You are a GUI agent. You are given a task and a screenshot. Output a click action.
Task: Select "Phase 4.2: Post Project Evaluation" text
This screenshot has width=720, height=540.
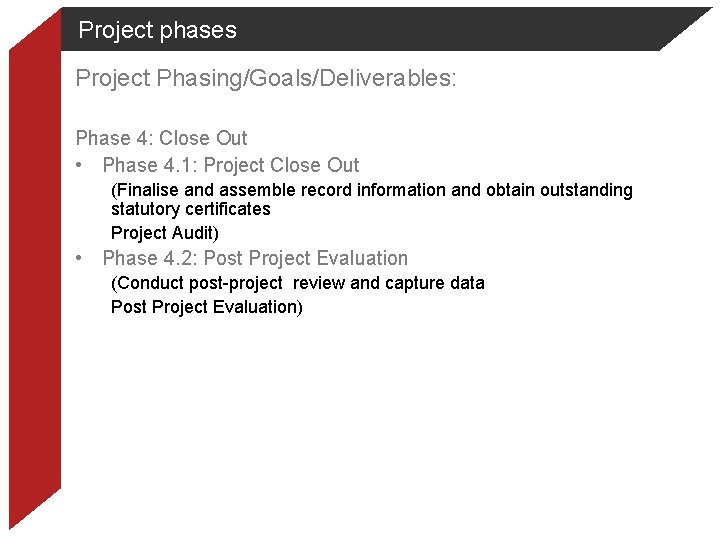pyautogui.click(x=255, y=258)
